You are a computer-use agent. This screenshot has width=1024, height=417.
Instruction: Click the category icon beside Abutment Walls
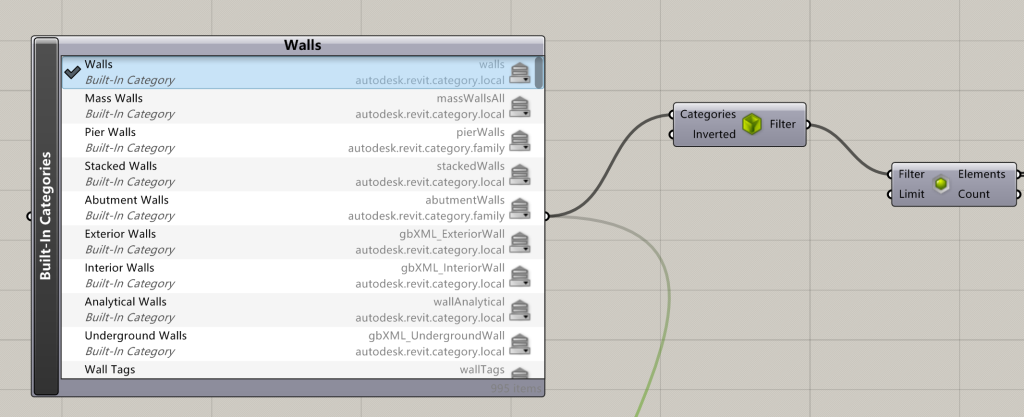tap(520, 208)
